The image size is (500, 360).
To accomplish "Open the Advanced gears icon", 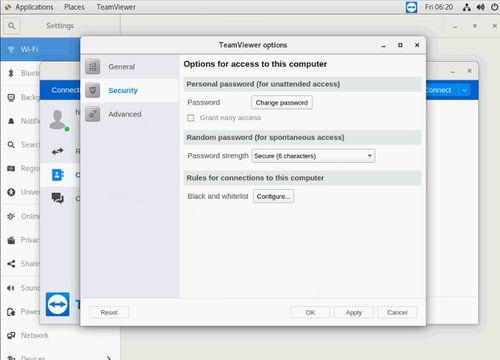I will pos(92,114).
